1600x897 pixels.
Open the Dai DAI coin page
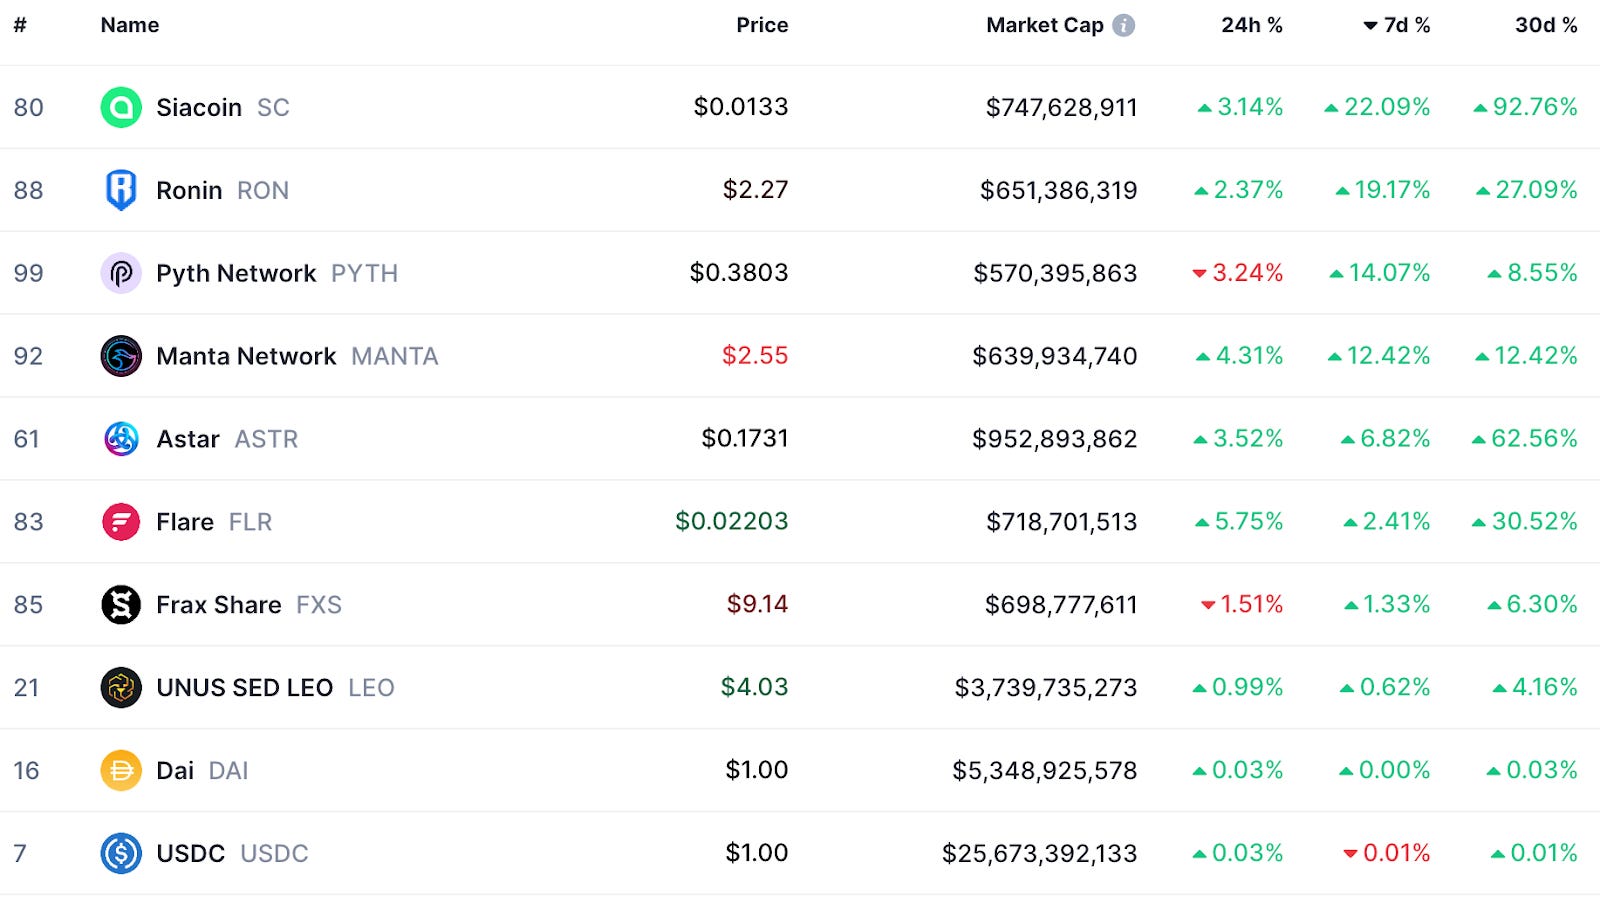tap(202, 771)
